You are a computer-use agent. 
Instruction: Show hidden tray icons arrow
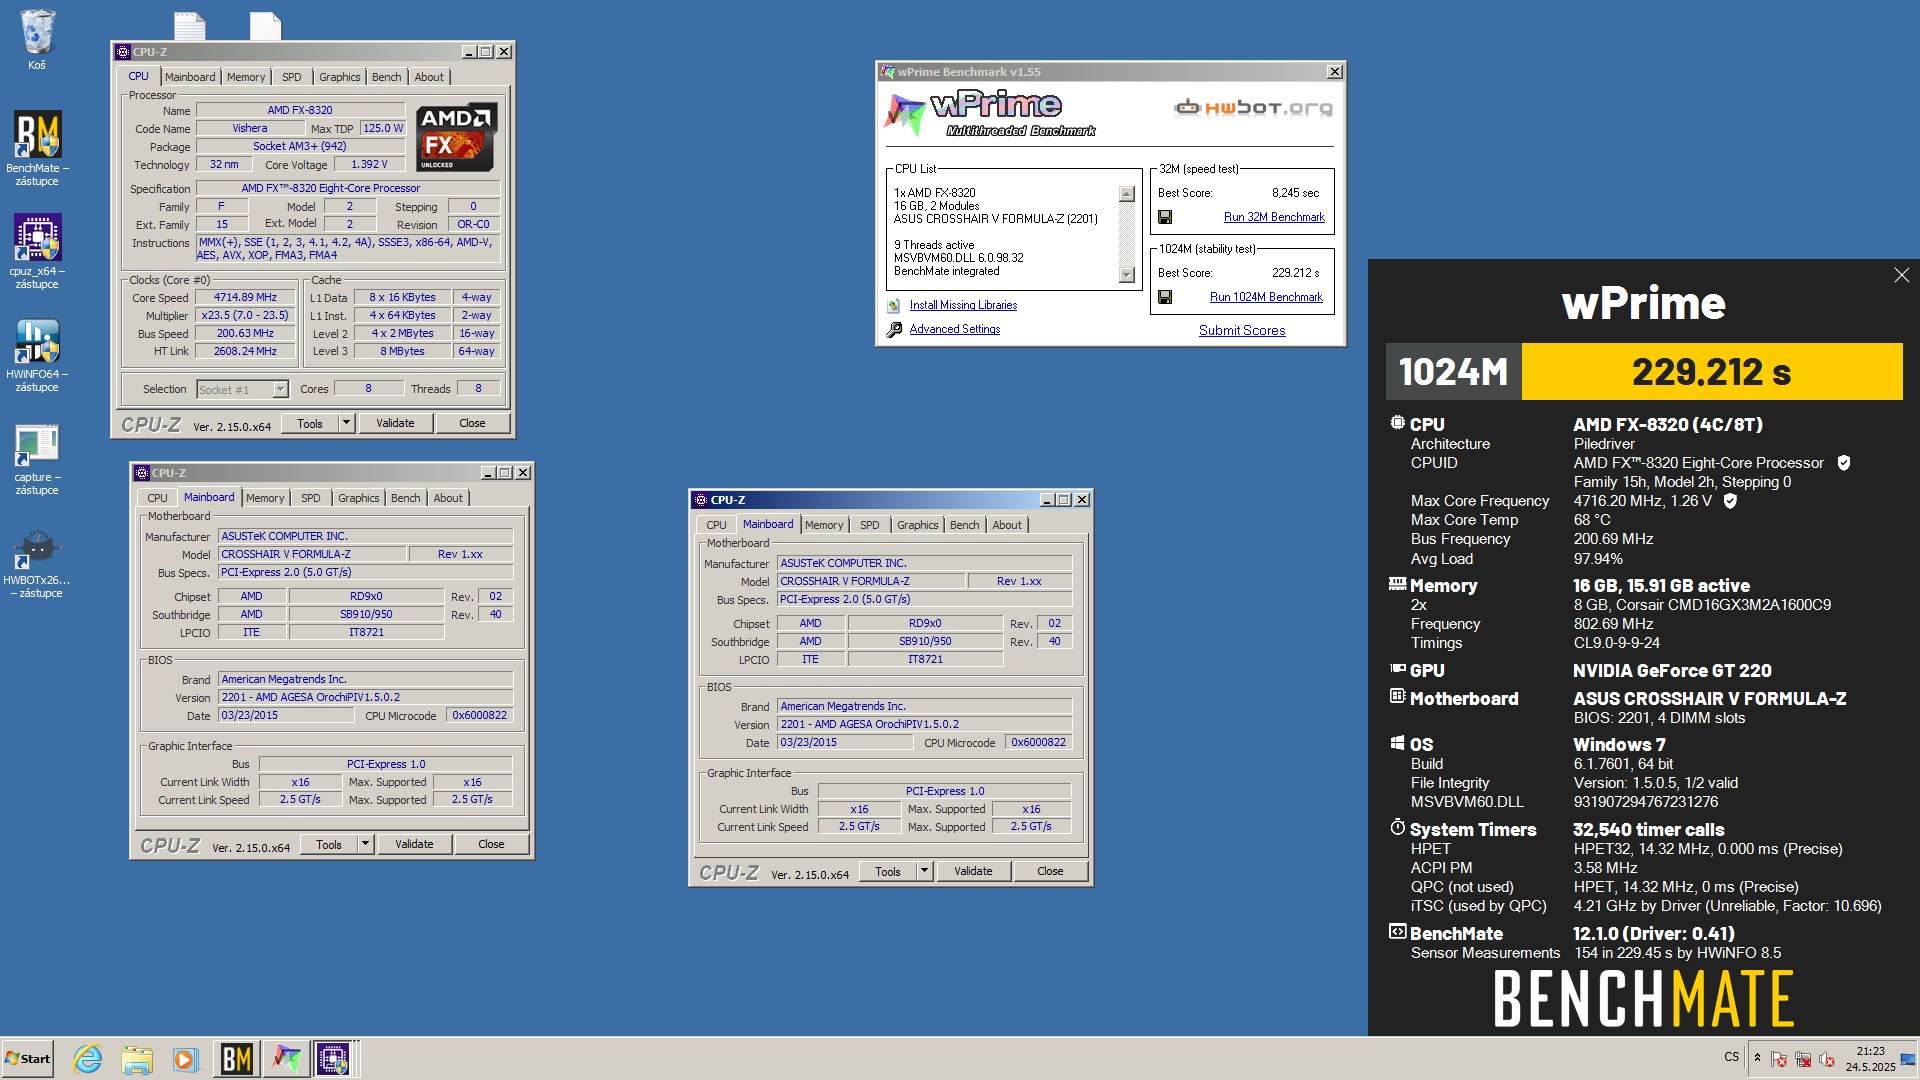(1757, 1058)
